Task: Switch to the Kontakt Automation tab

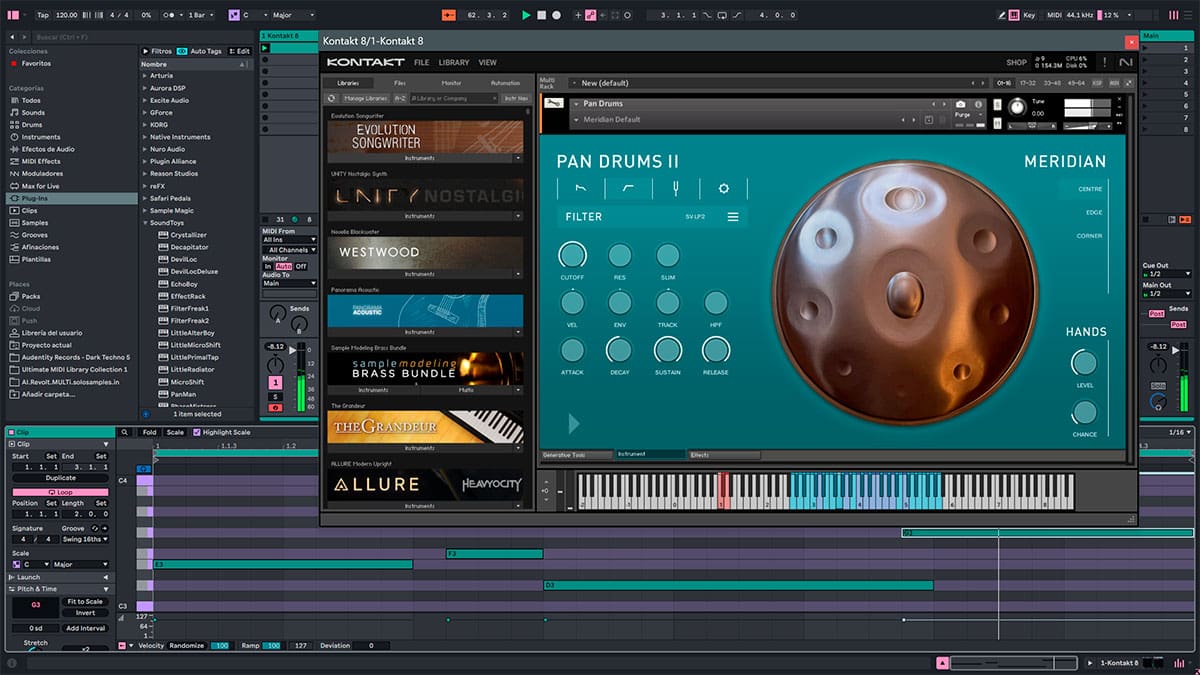Action: (505, 83)
